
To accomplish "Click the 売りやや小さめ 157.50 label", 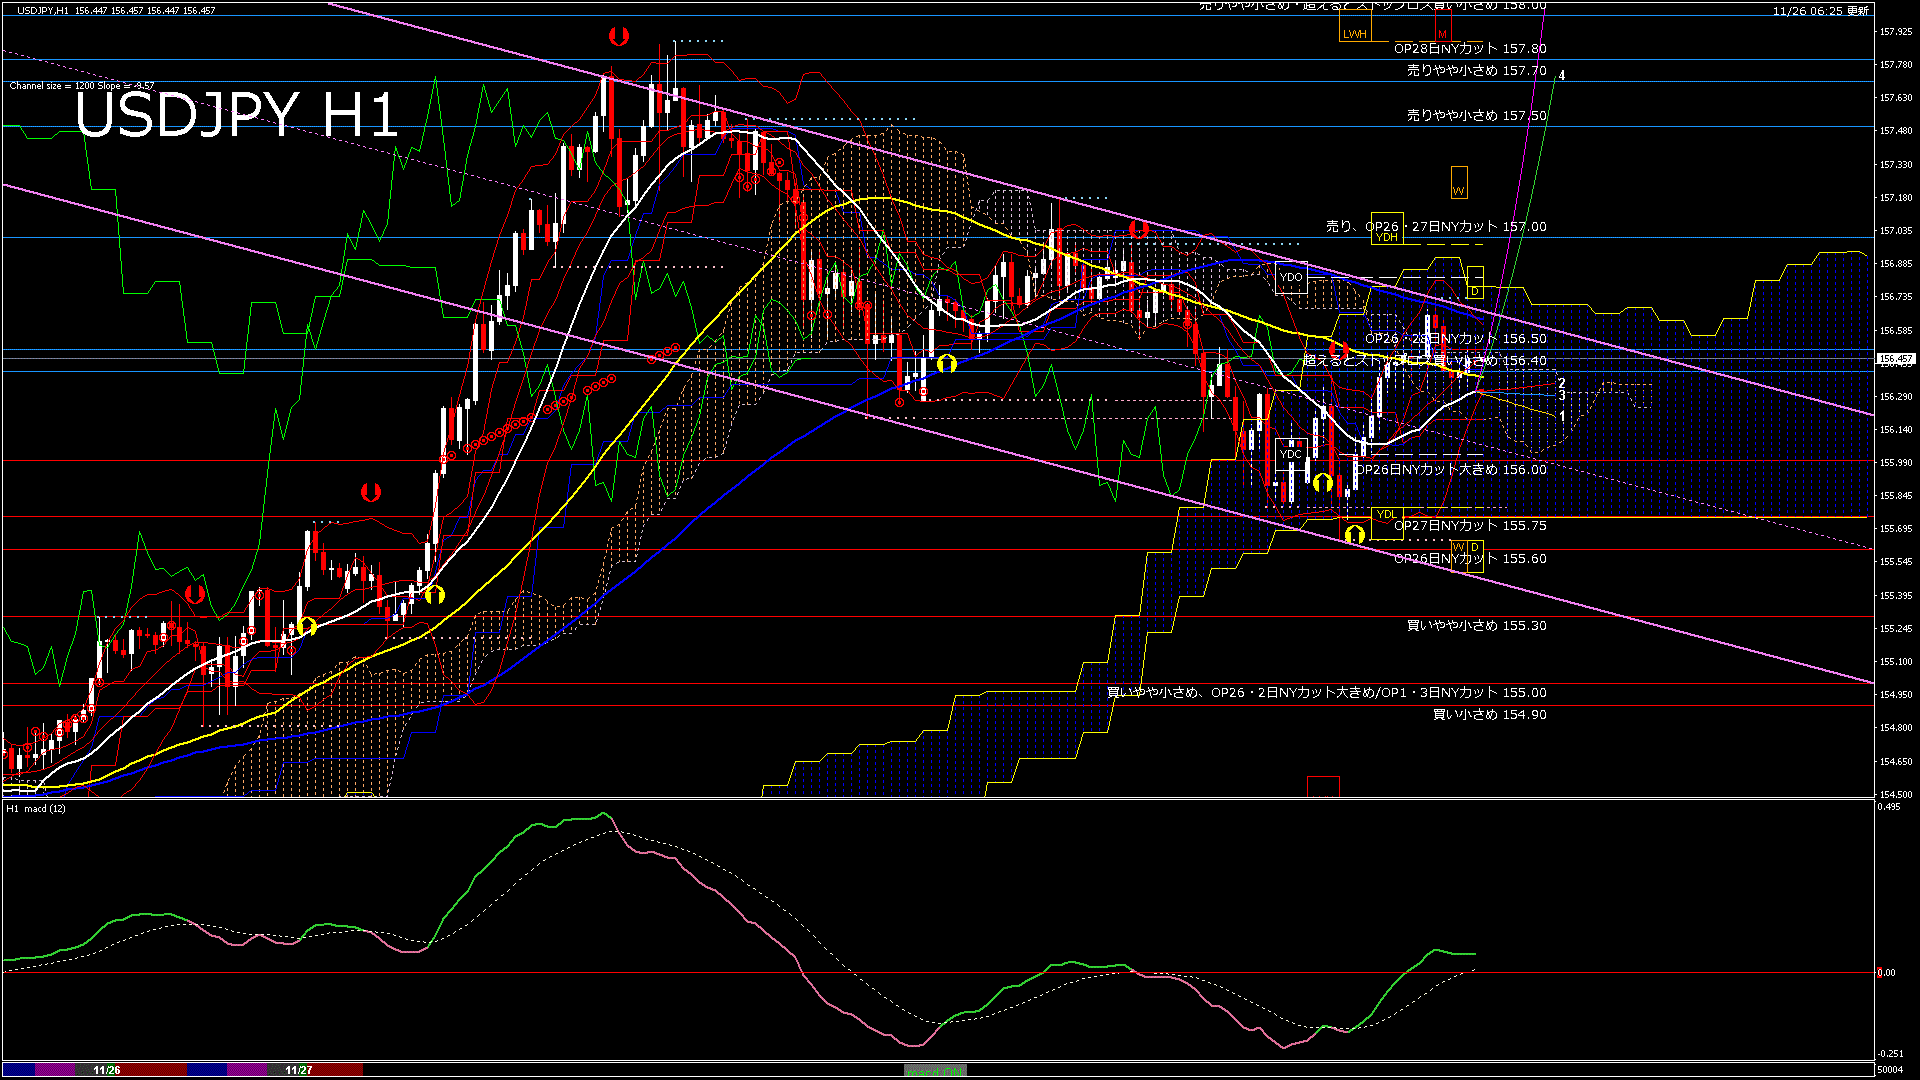I will [1476, 116].
